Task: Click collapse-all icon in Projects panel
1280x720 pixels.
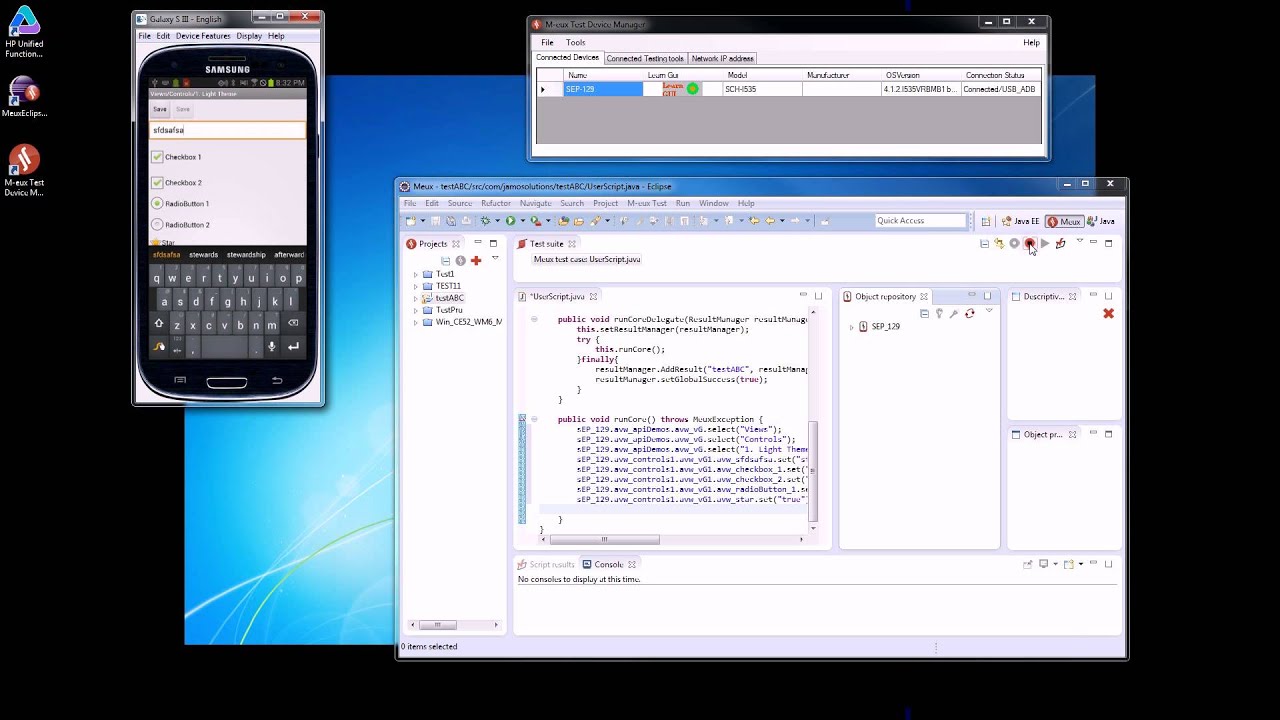Action: [445, 261]
